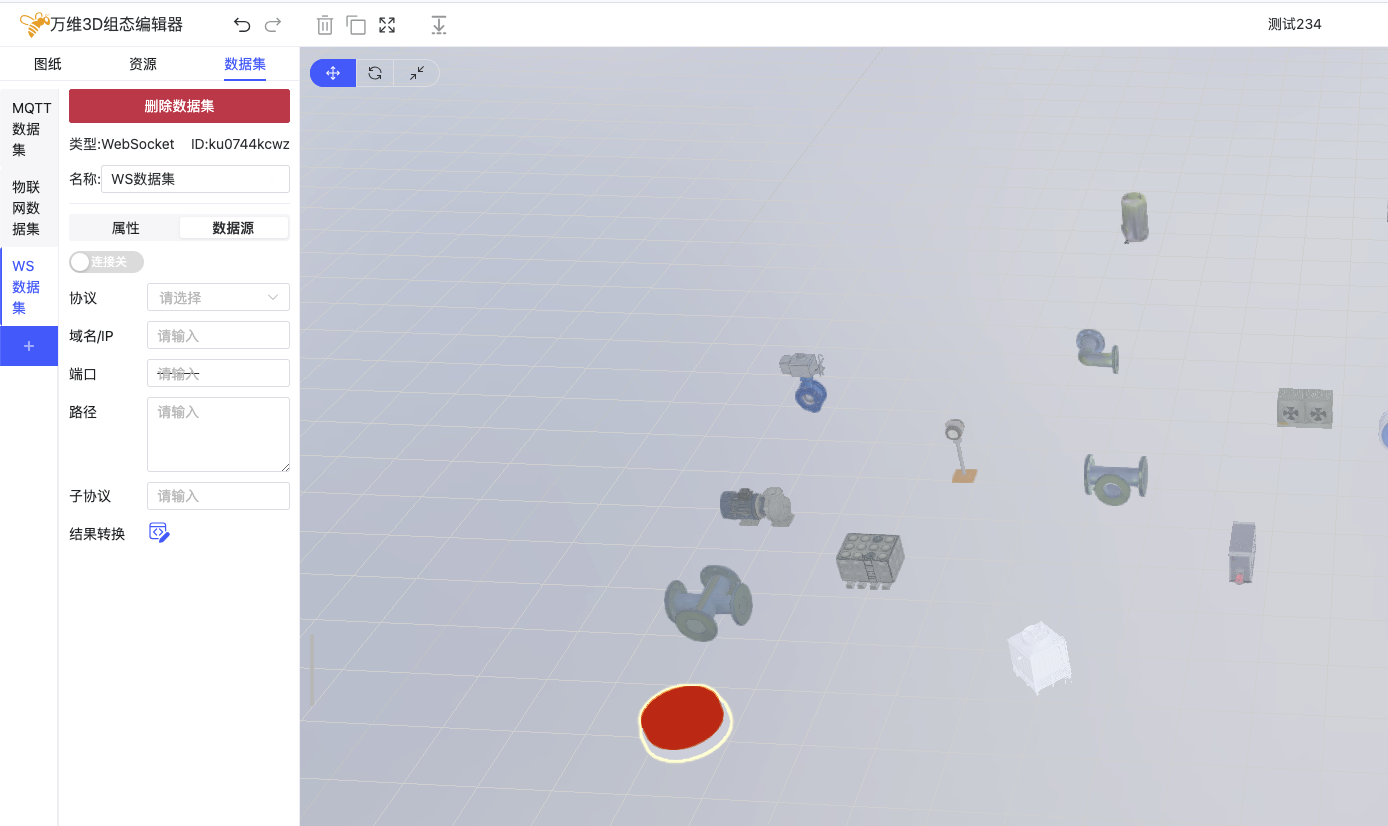
Task: Open the result conversion code editor
Action: pos(159,533)
